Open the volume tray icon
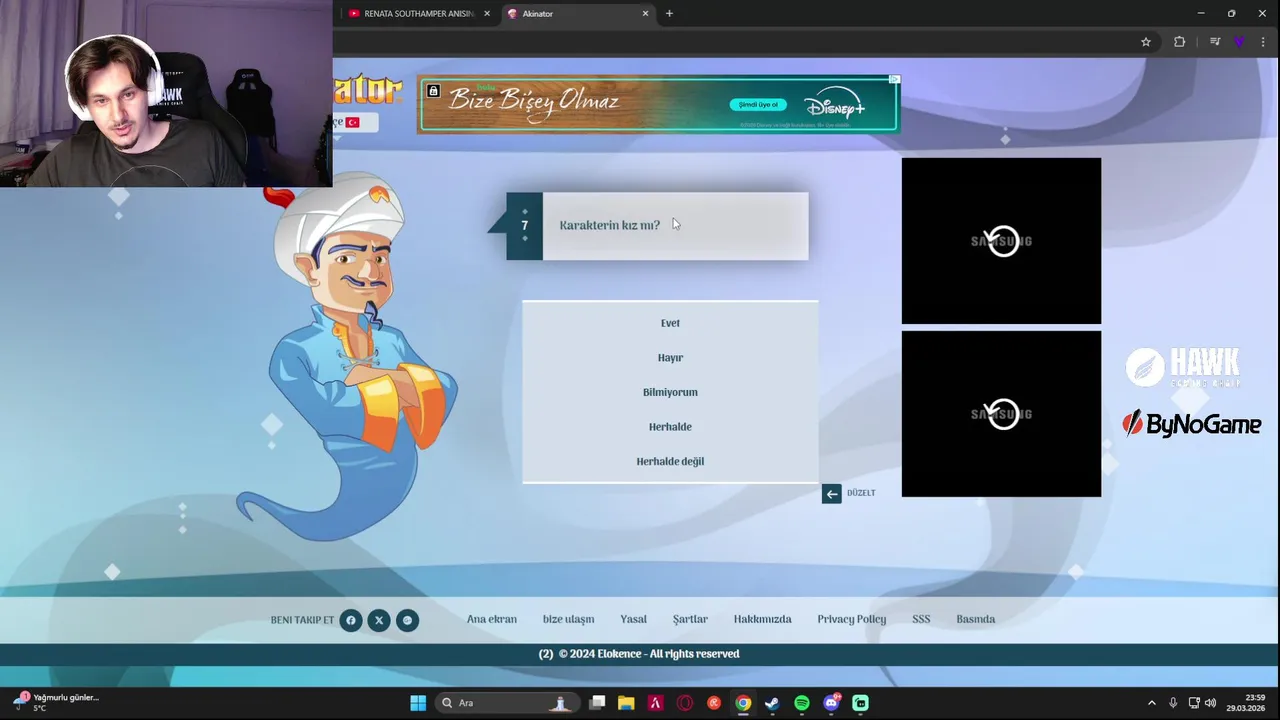 tap(1211, 703)
